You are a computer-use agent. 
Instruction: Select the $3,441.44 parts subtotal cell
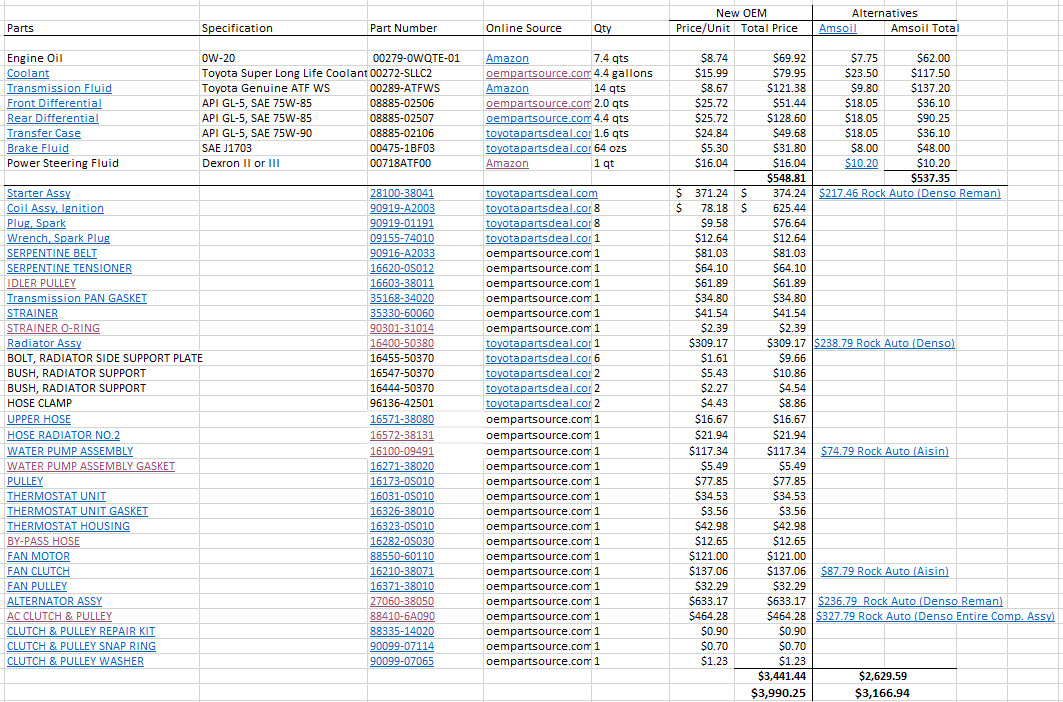point(773,676)
